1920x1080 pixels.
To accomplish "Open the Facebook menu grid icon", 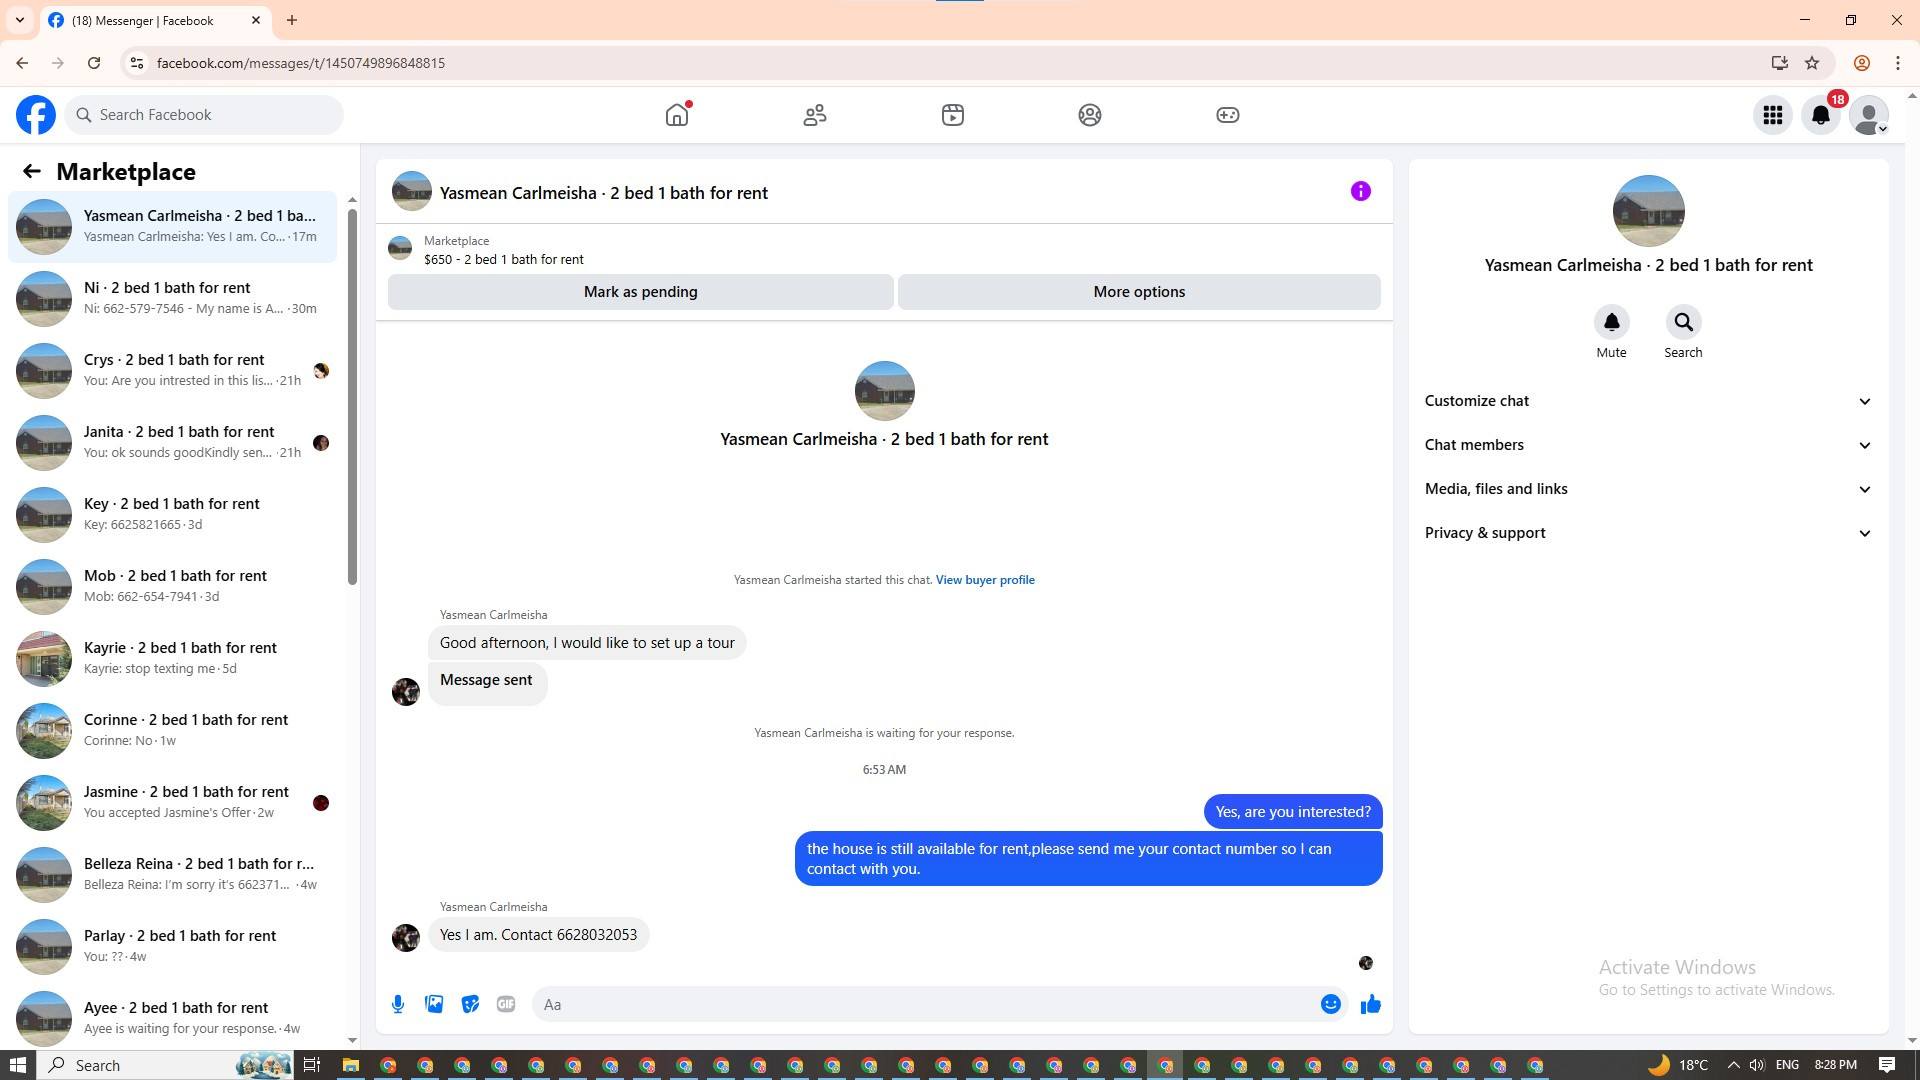I will 1772,115.
